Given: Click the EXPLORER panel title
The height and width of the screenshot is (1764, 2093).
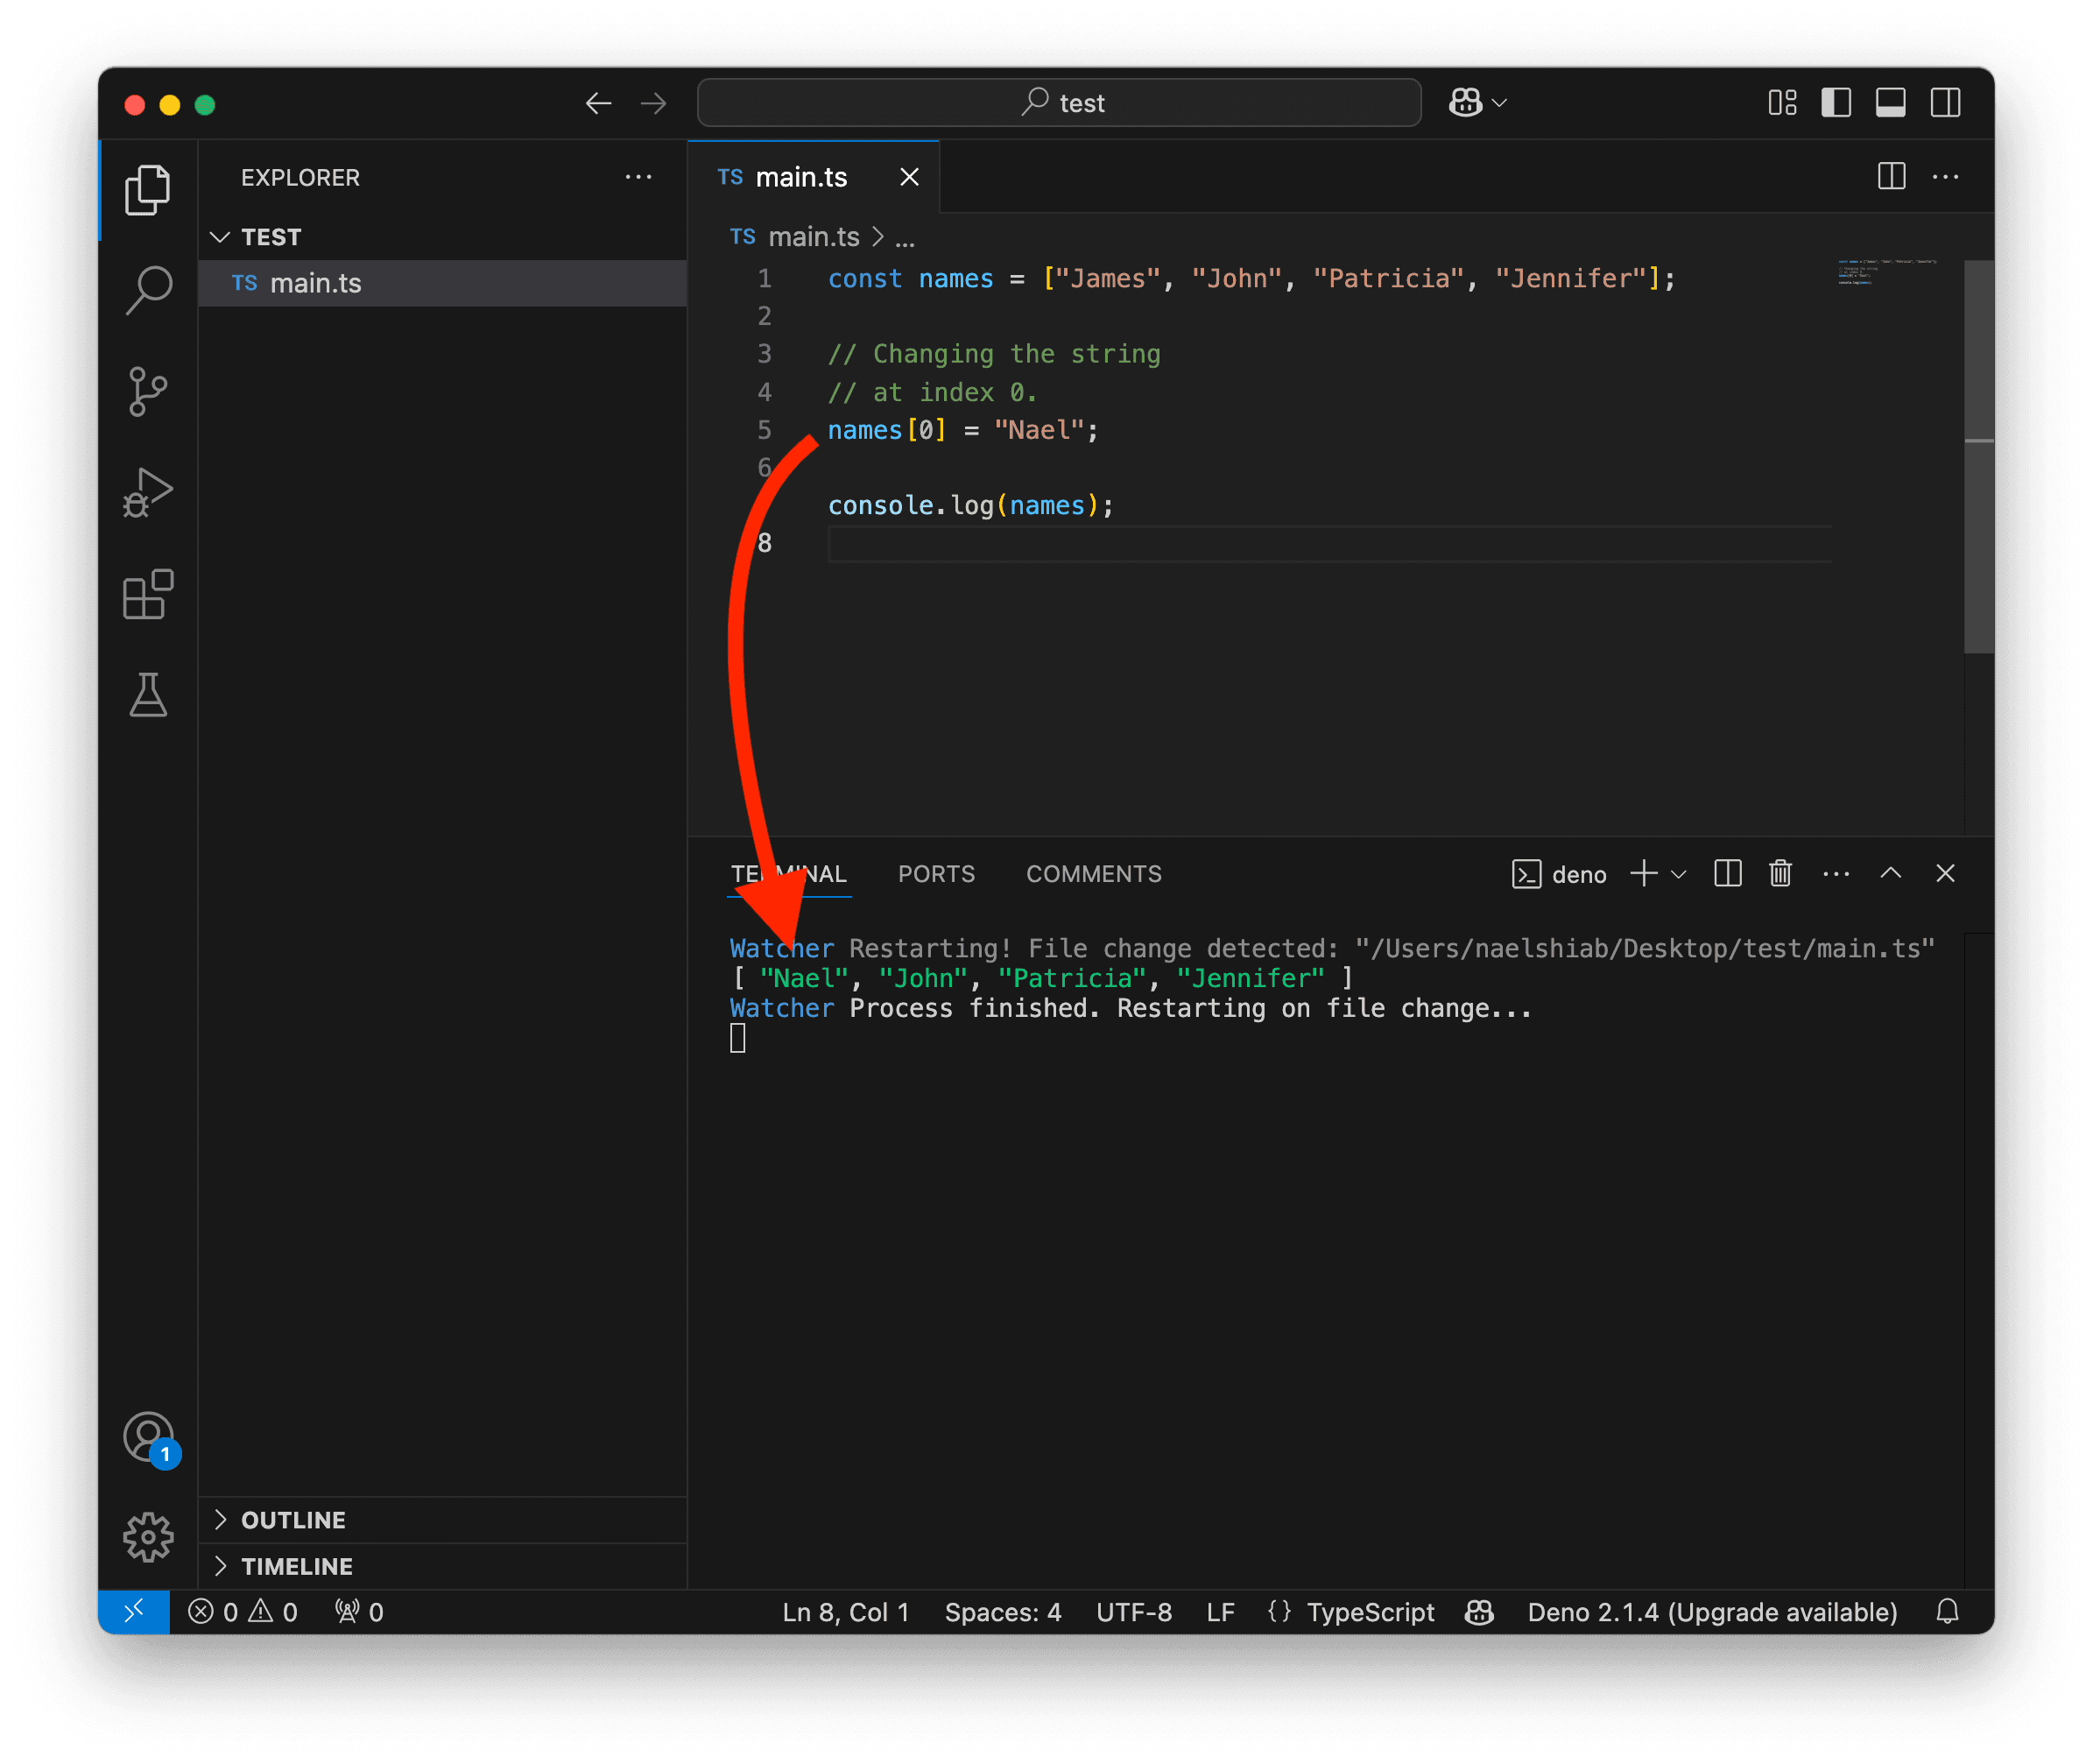Looking at the screenshot, I should coord(300,177).
